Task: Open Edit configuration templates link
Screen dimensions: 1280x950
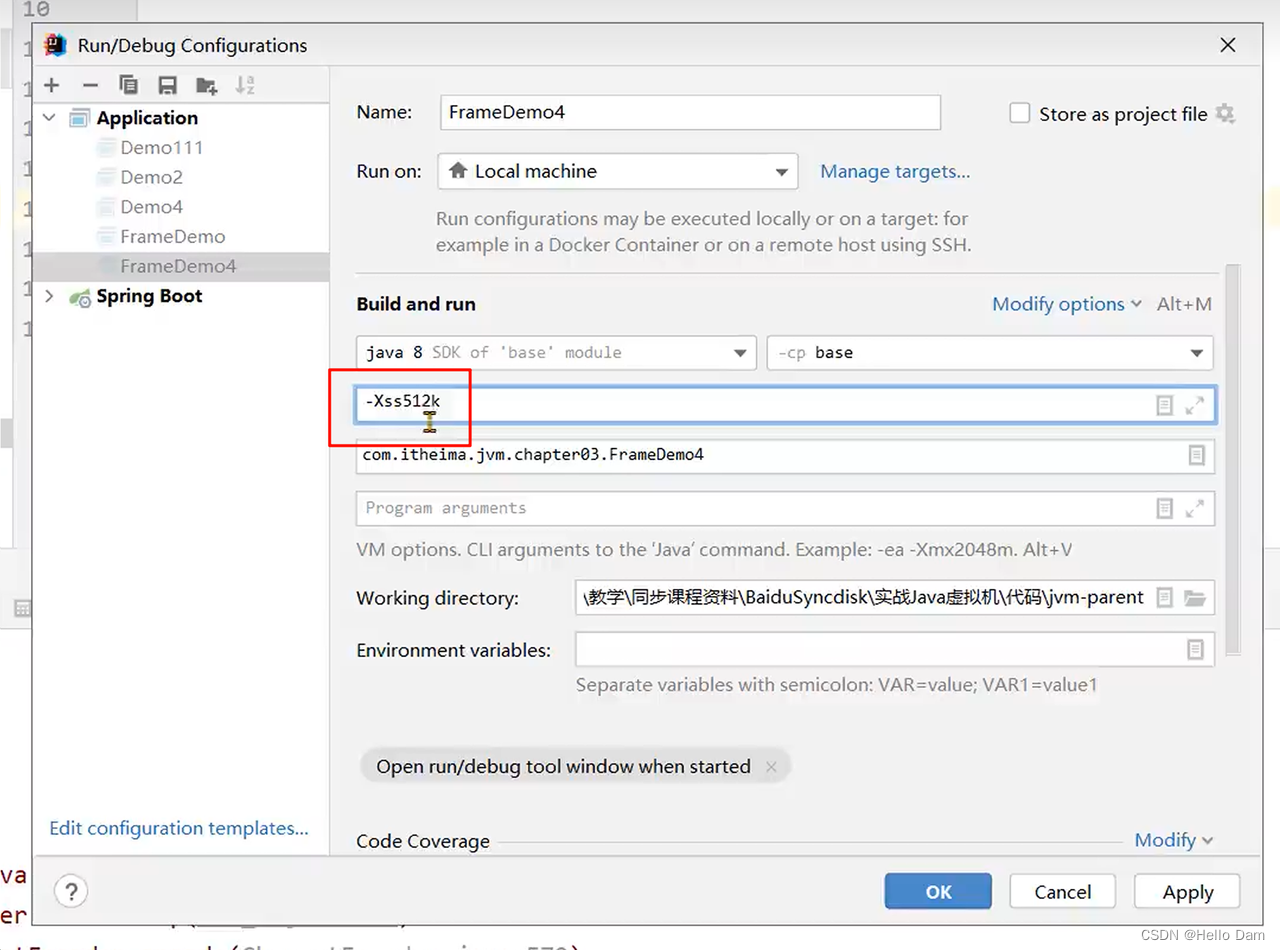Action: click(x=179, y=828)
